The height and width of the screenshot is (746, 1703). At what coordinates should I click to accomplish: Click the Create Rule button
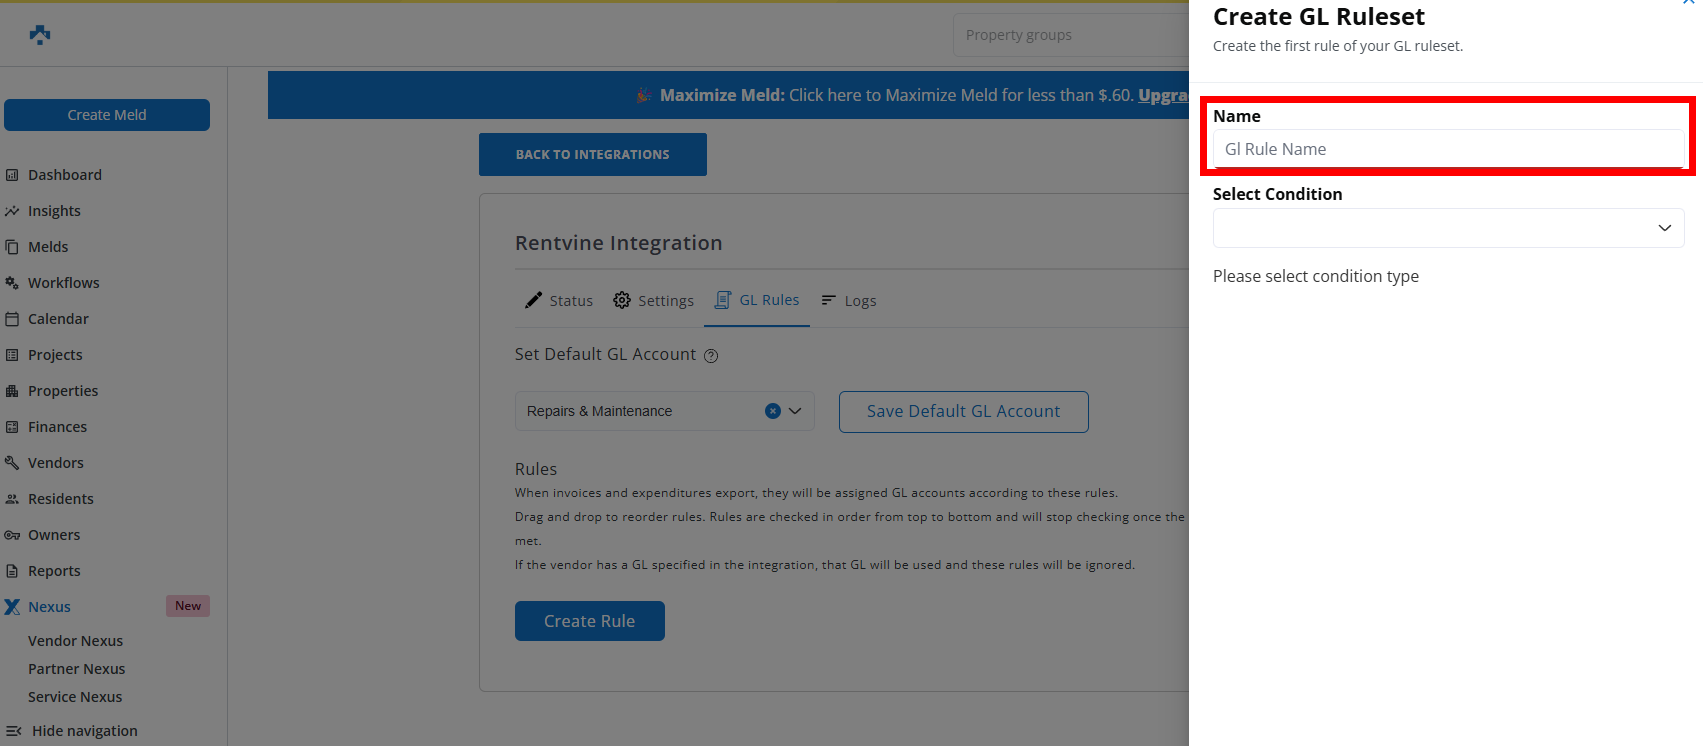pyautogui.click(x=589, y=621)
